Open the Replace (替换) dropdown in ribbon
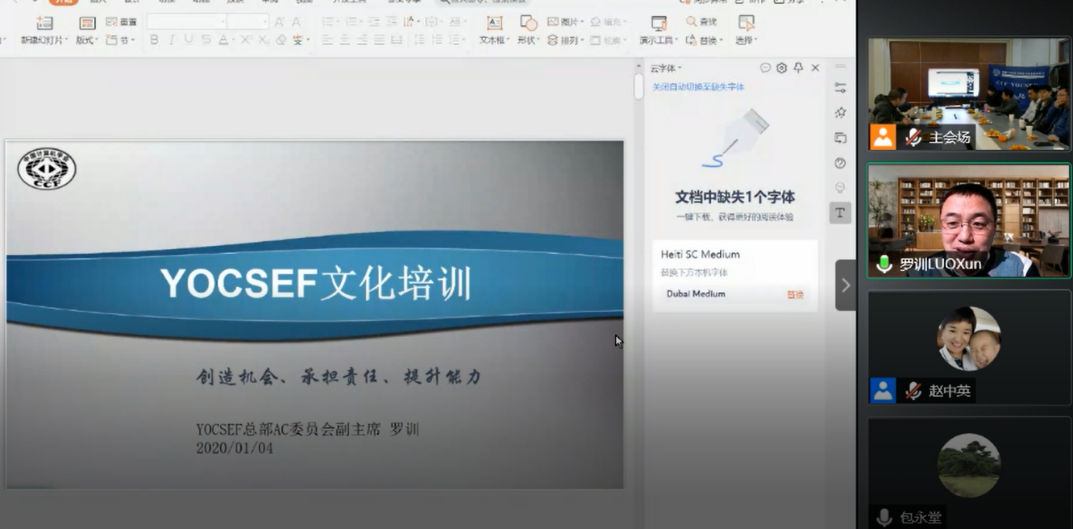The height and width of the screenshot is (529, 1073). [x=705, y=40]
